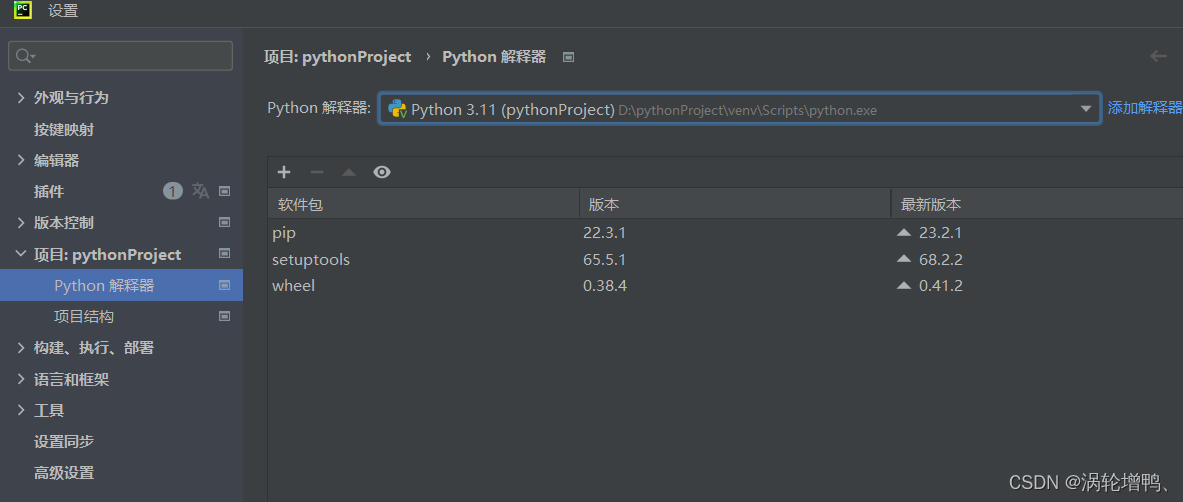Expand the 构建、执行、部署 section
The width and height of the screenshot is (1183, 502).
(x=21, y=347)
